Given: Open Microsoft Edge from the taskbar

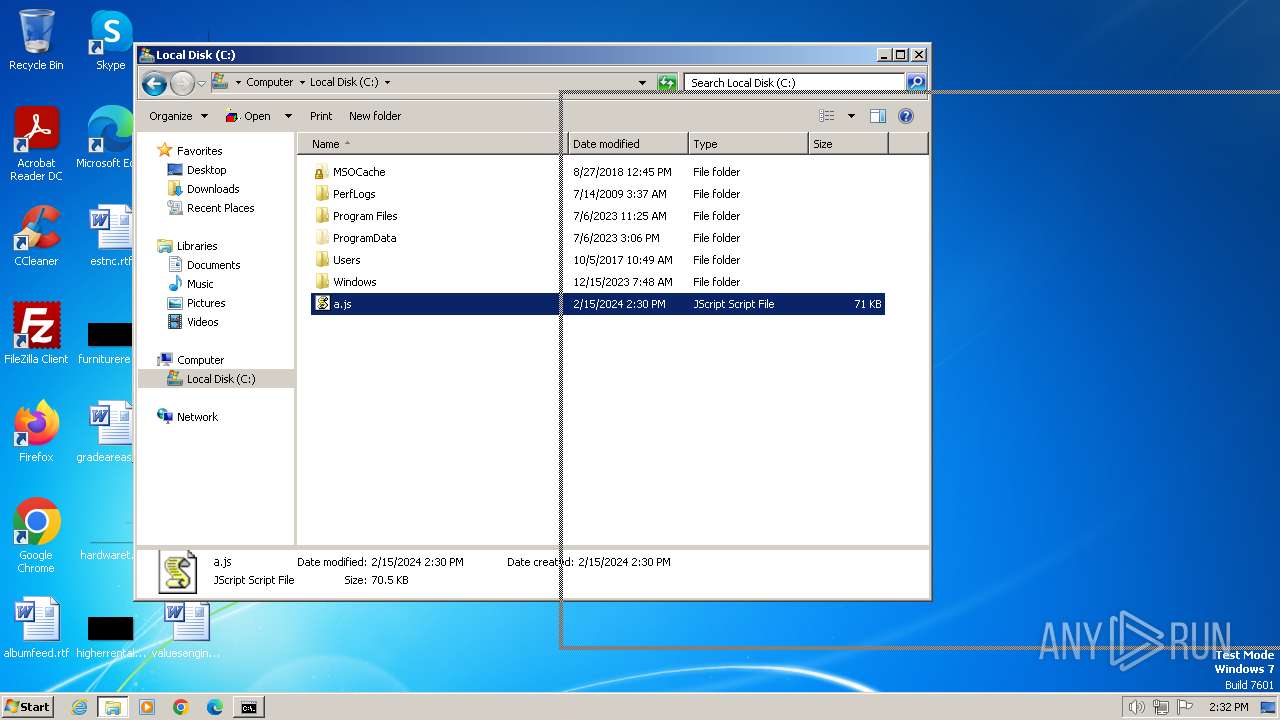Looking at the screenshot, I should point(215,707).
